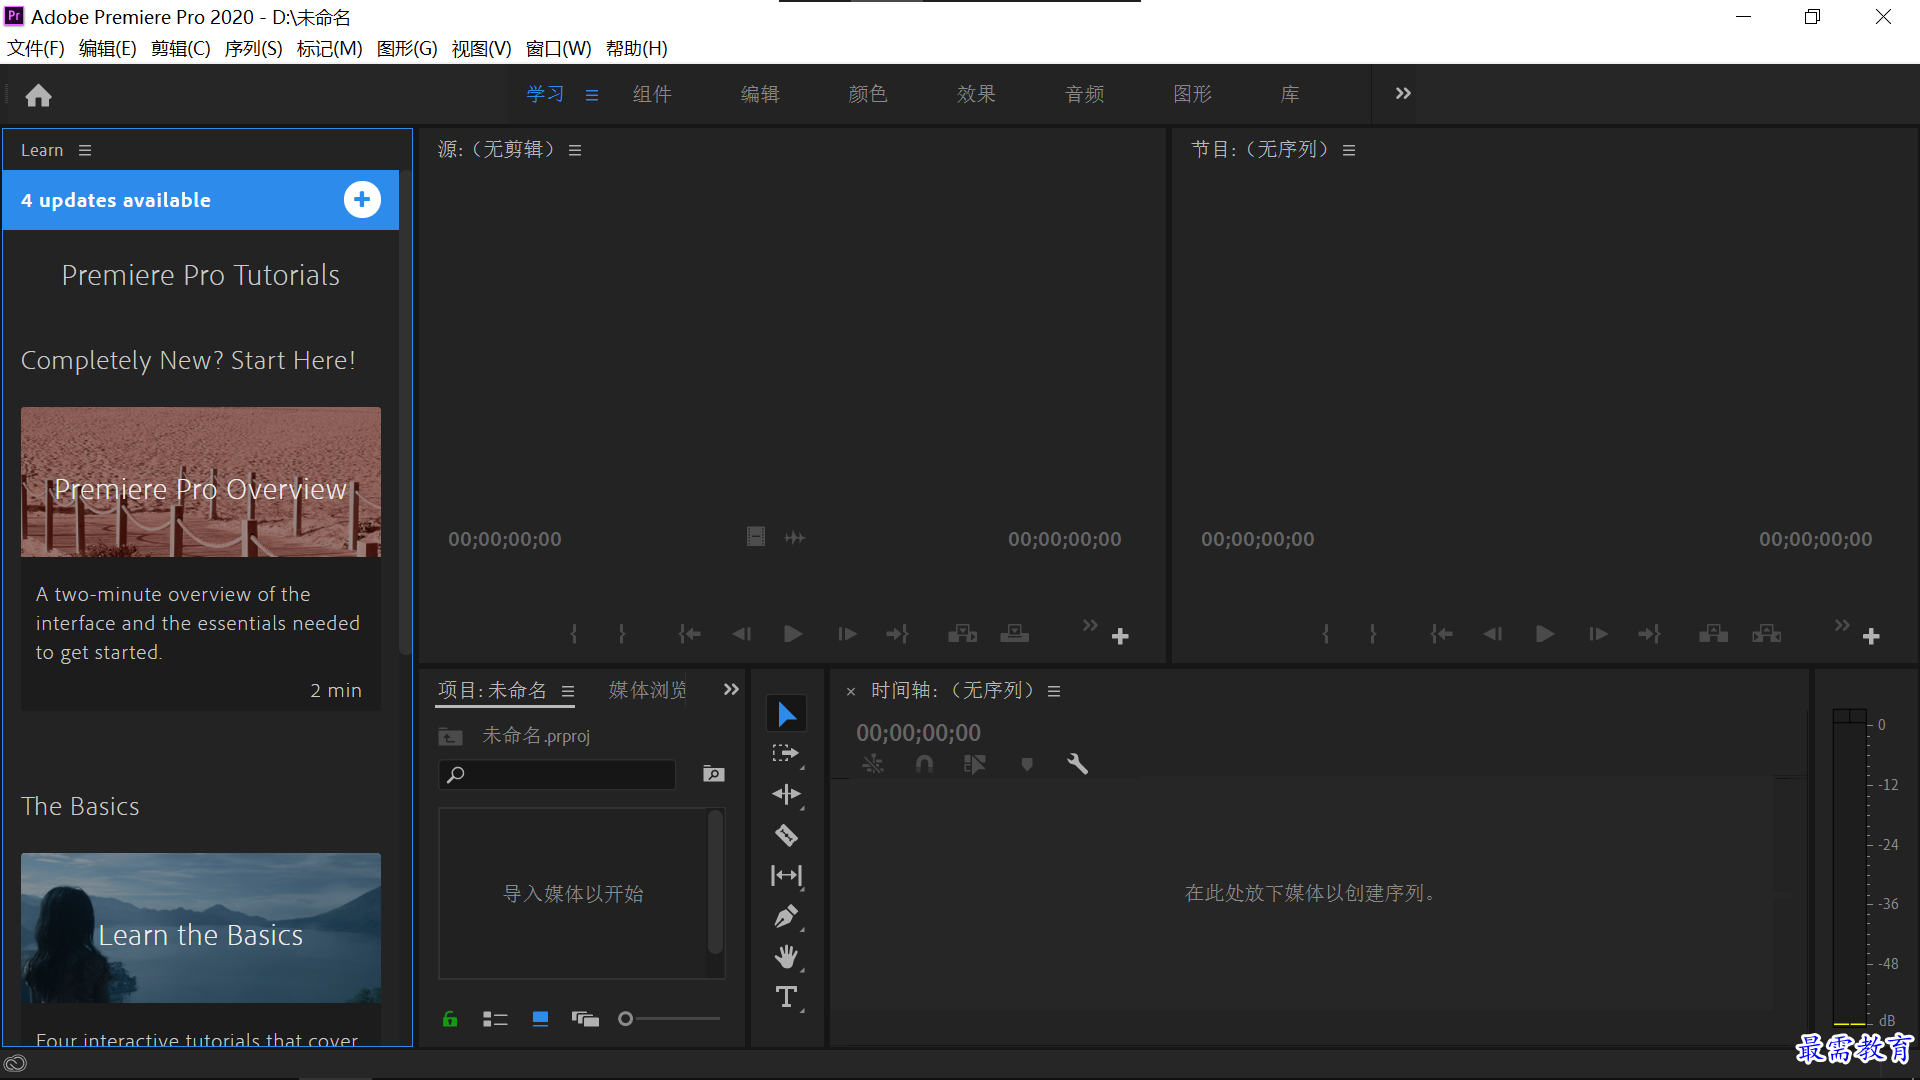Select the Ripple Edit tool

click(786, 794)
